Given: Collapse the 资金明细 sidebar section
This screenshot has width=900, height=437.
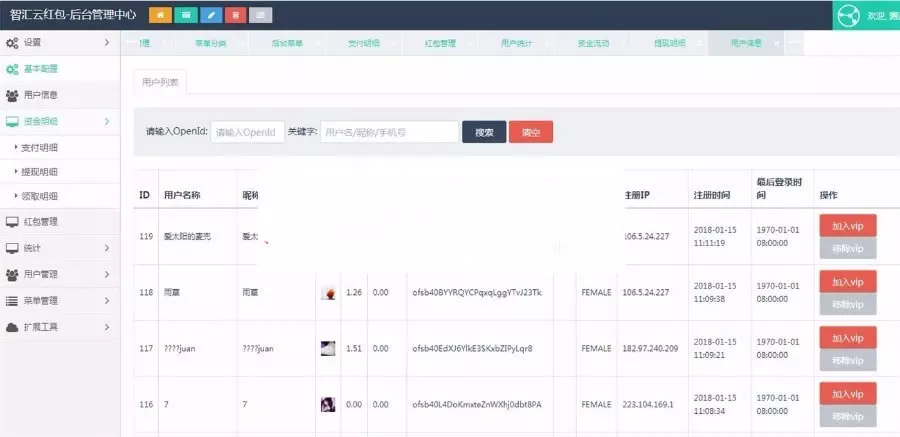Looking at the screenshot, I should click(60, 121).
